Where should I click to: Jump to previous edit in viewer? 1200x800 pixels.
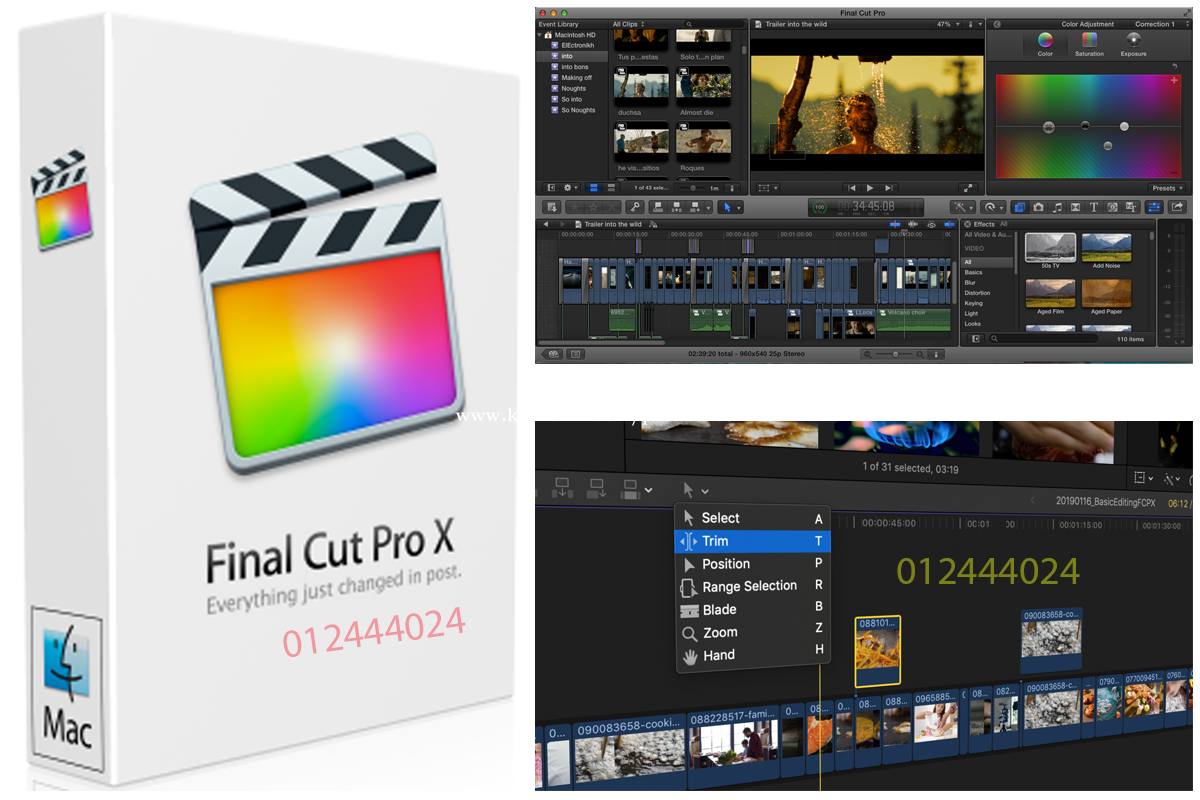tap(851, 188)
